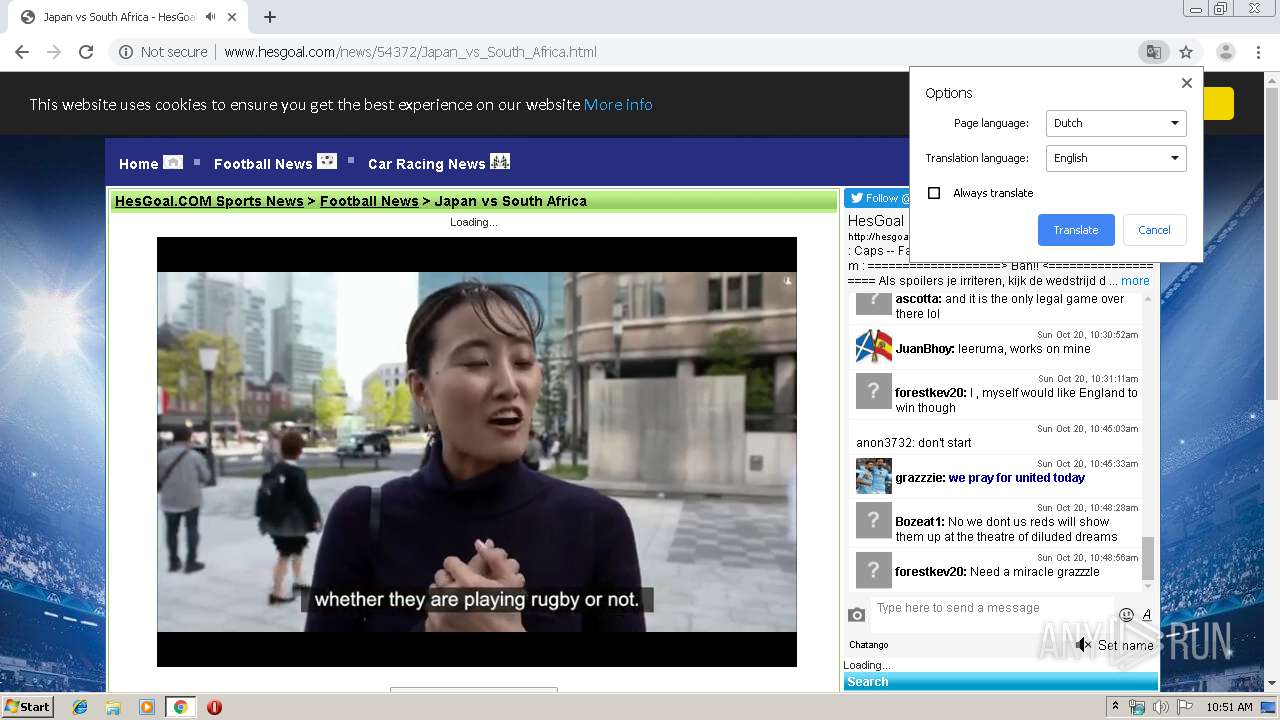Click grazzzie's 'we pray for united today' message
The width and height of the screenshot is (1280, 720).
(1017, 478)
